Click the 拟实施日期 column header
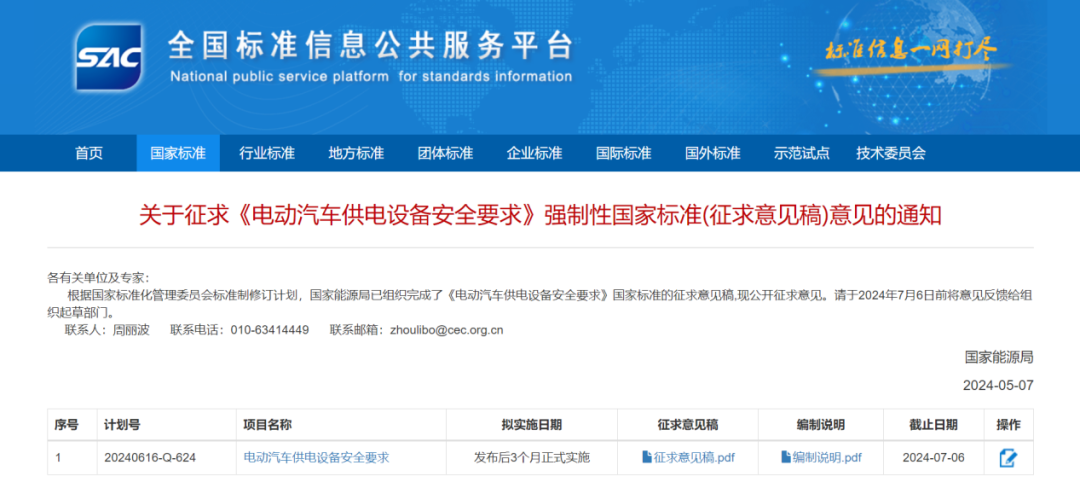Screen dimensions: 1080x494 [532, 425]
